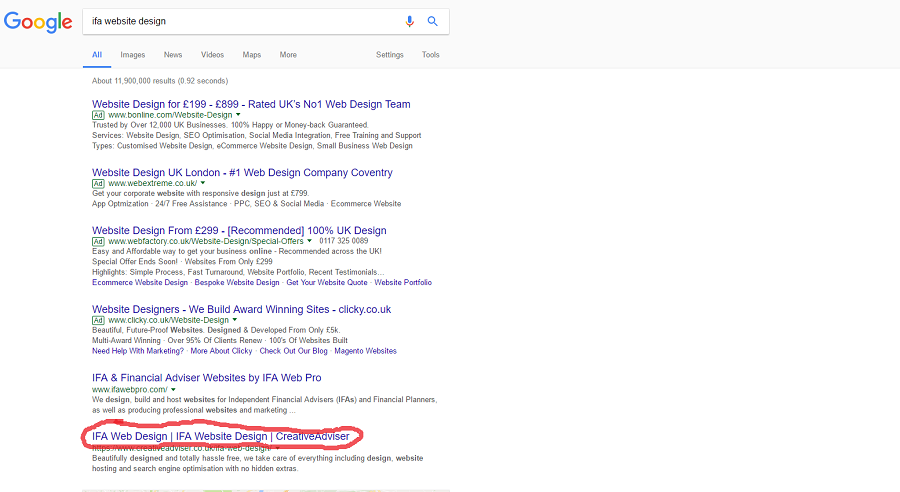Expand dropdown arrow next to webfactory.co.uk URL
This screenshot has width=900, height=492.
309,241
